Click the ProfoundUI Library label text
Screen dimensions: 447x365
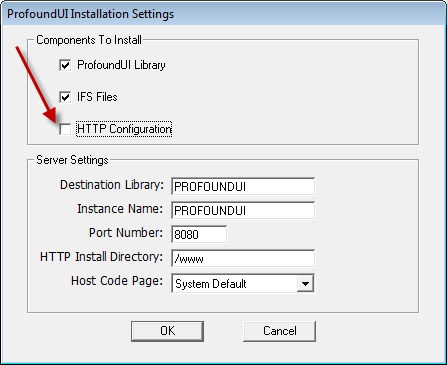[x=121, y=65]
